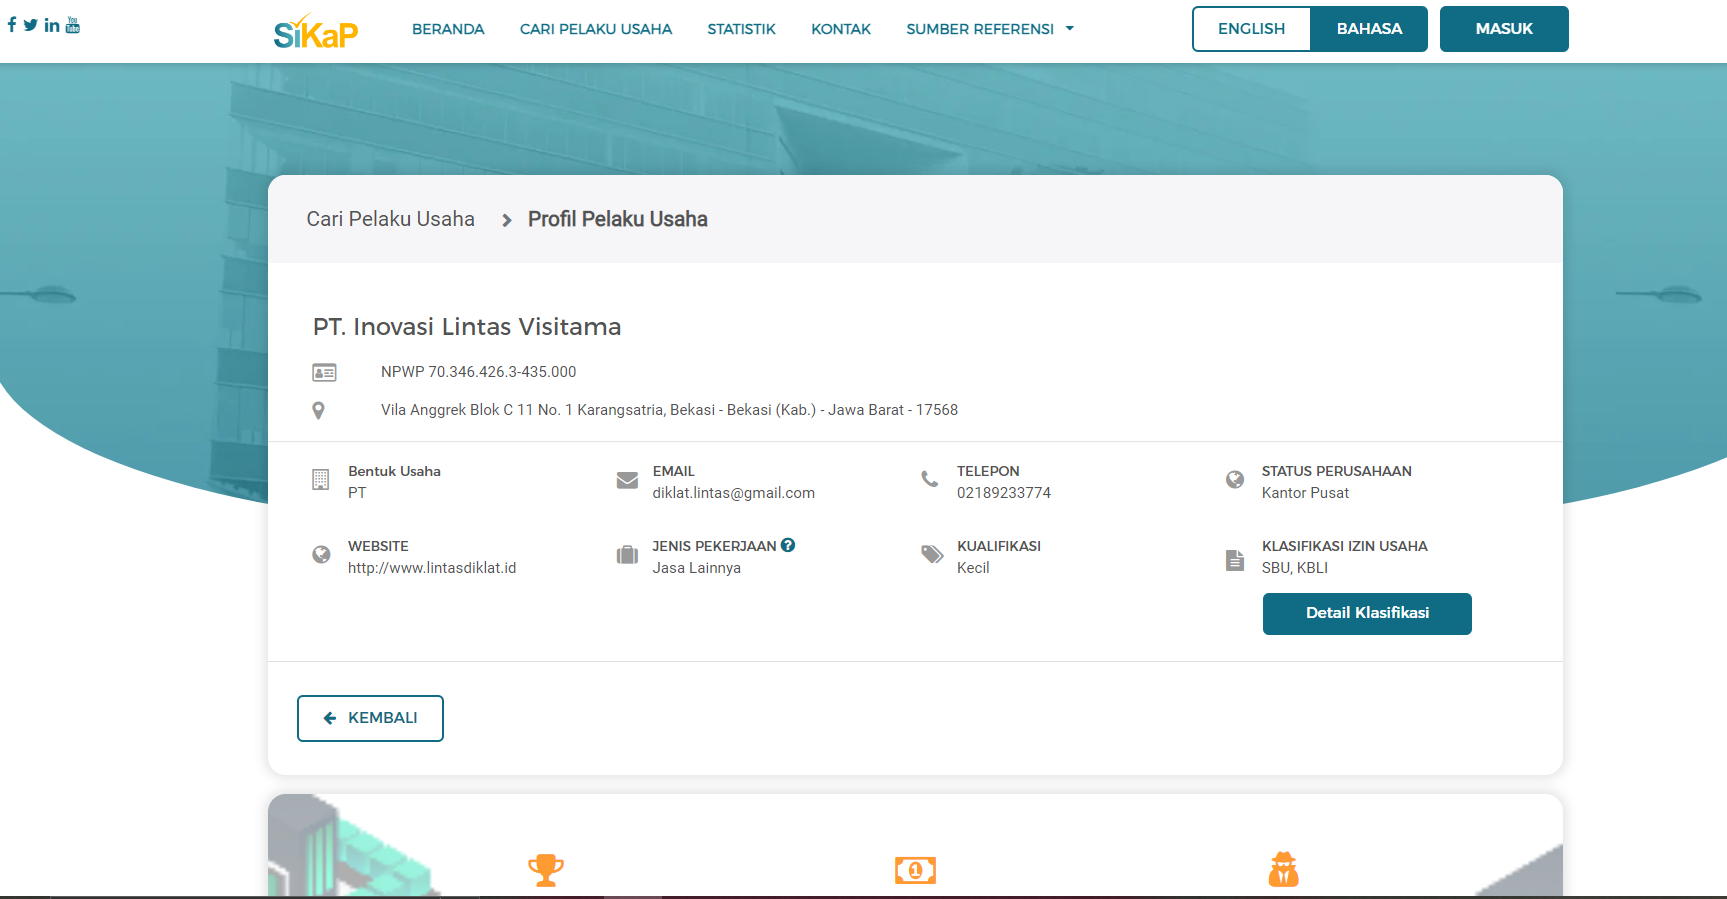Click the STATUS PERUSAHAAN globe icon
The height and width of the screenshot is (899, 1727).
pyautogui.click(x=1235, y=480)
